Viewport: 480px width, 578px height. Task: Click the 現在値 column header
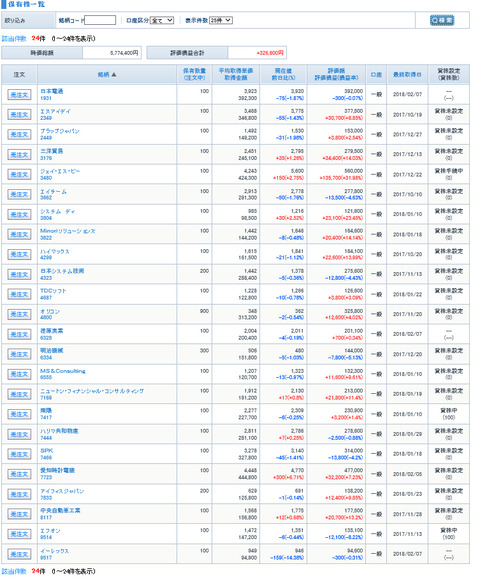[283, 74]
